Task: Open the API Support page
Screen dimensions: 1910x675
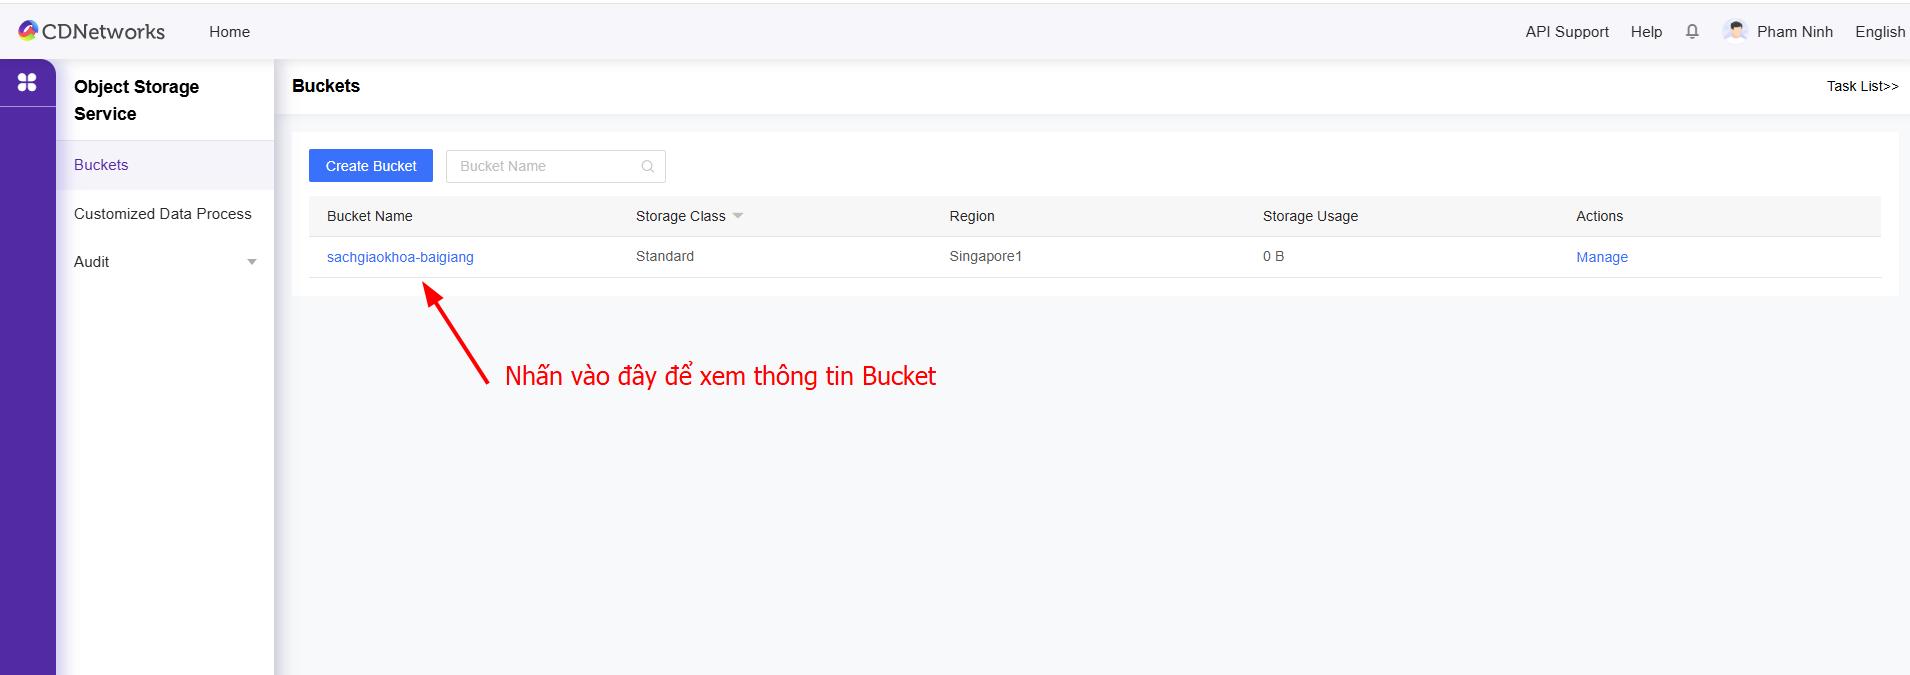Action: (x=1566, y=31)
